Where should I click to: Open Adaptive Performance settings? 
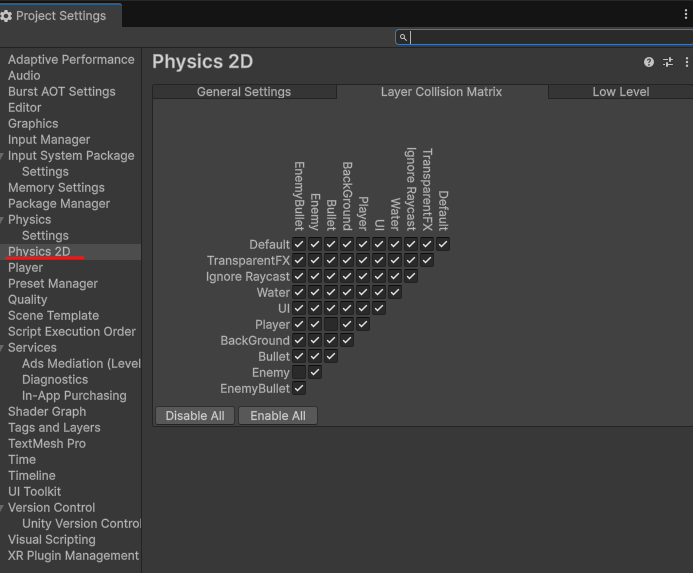71,60
